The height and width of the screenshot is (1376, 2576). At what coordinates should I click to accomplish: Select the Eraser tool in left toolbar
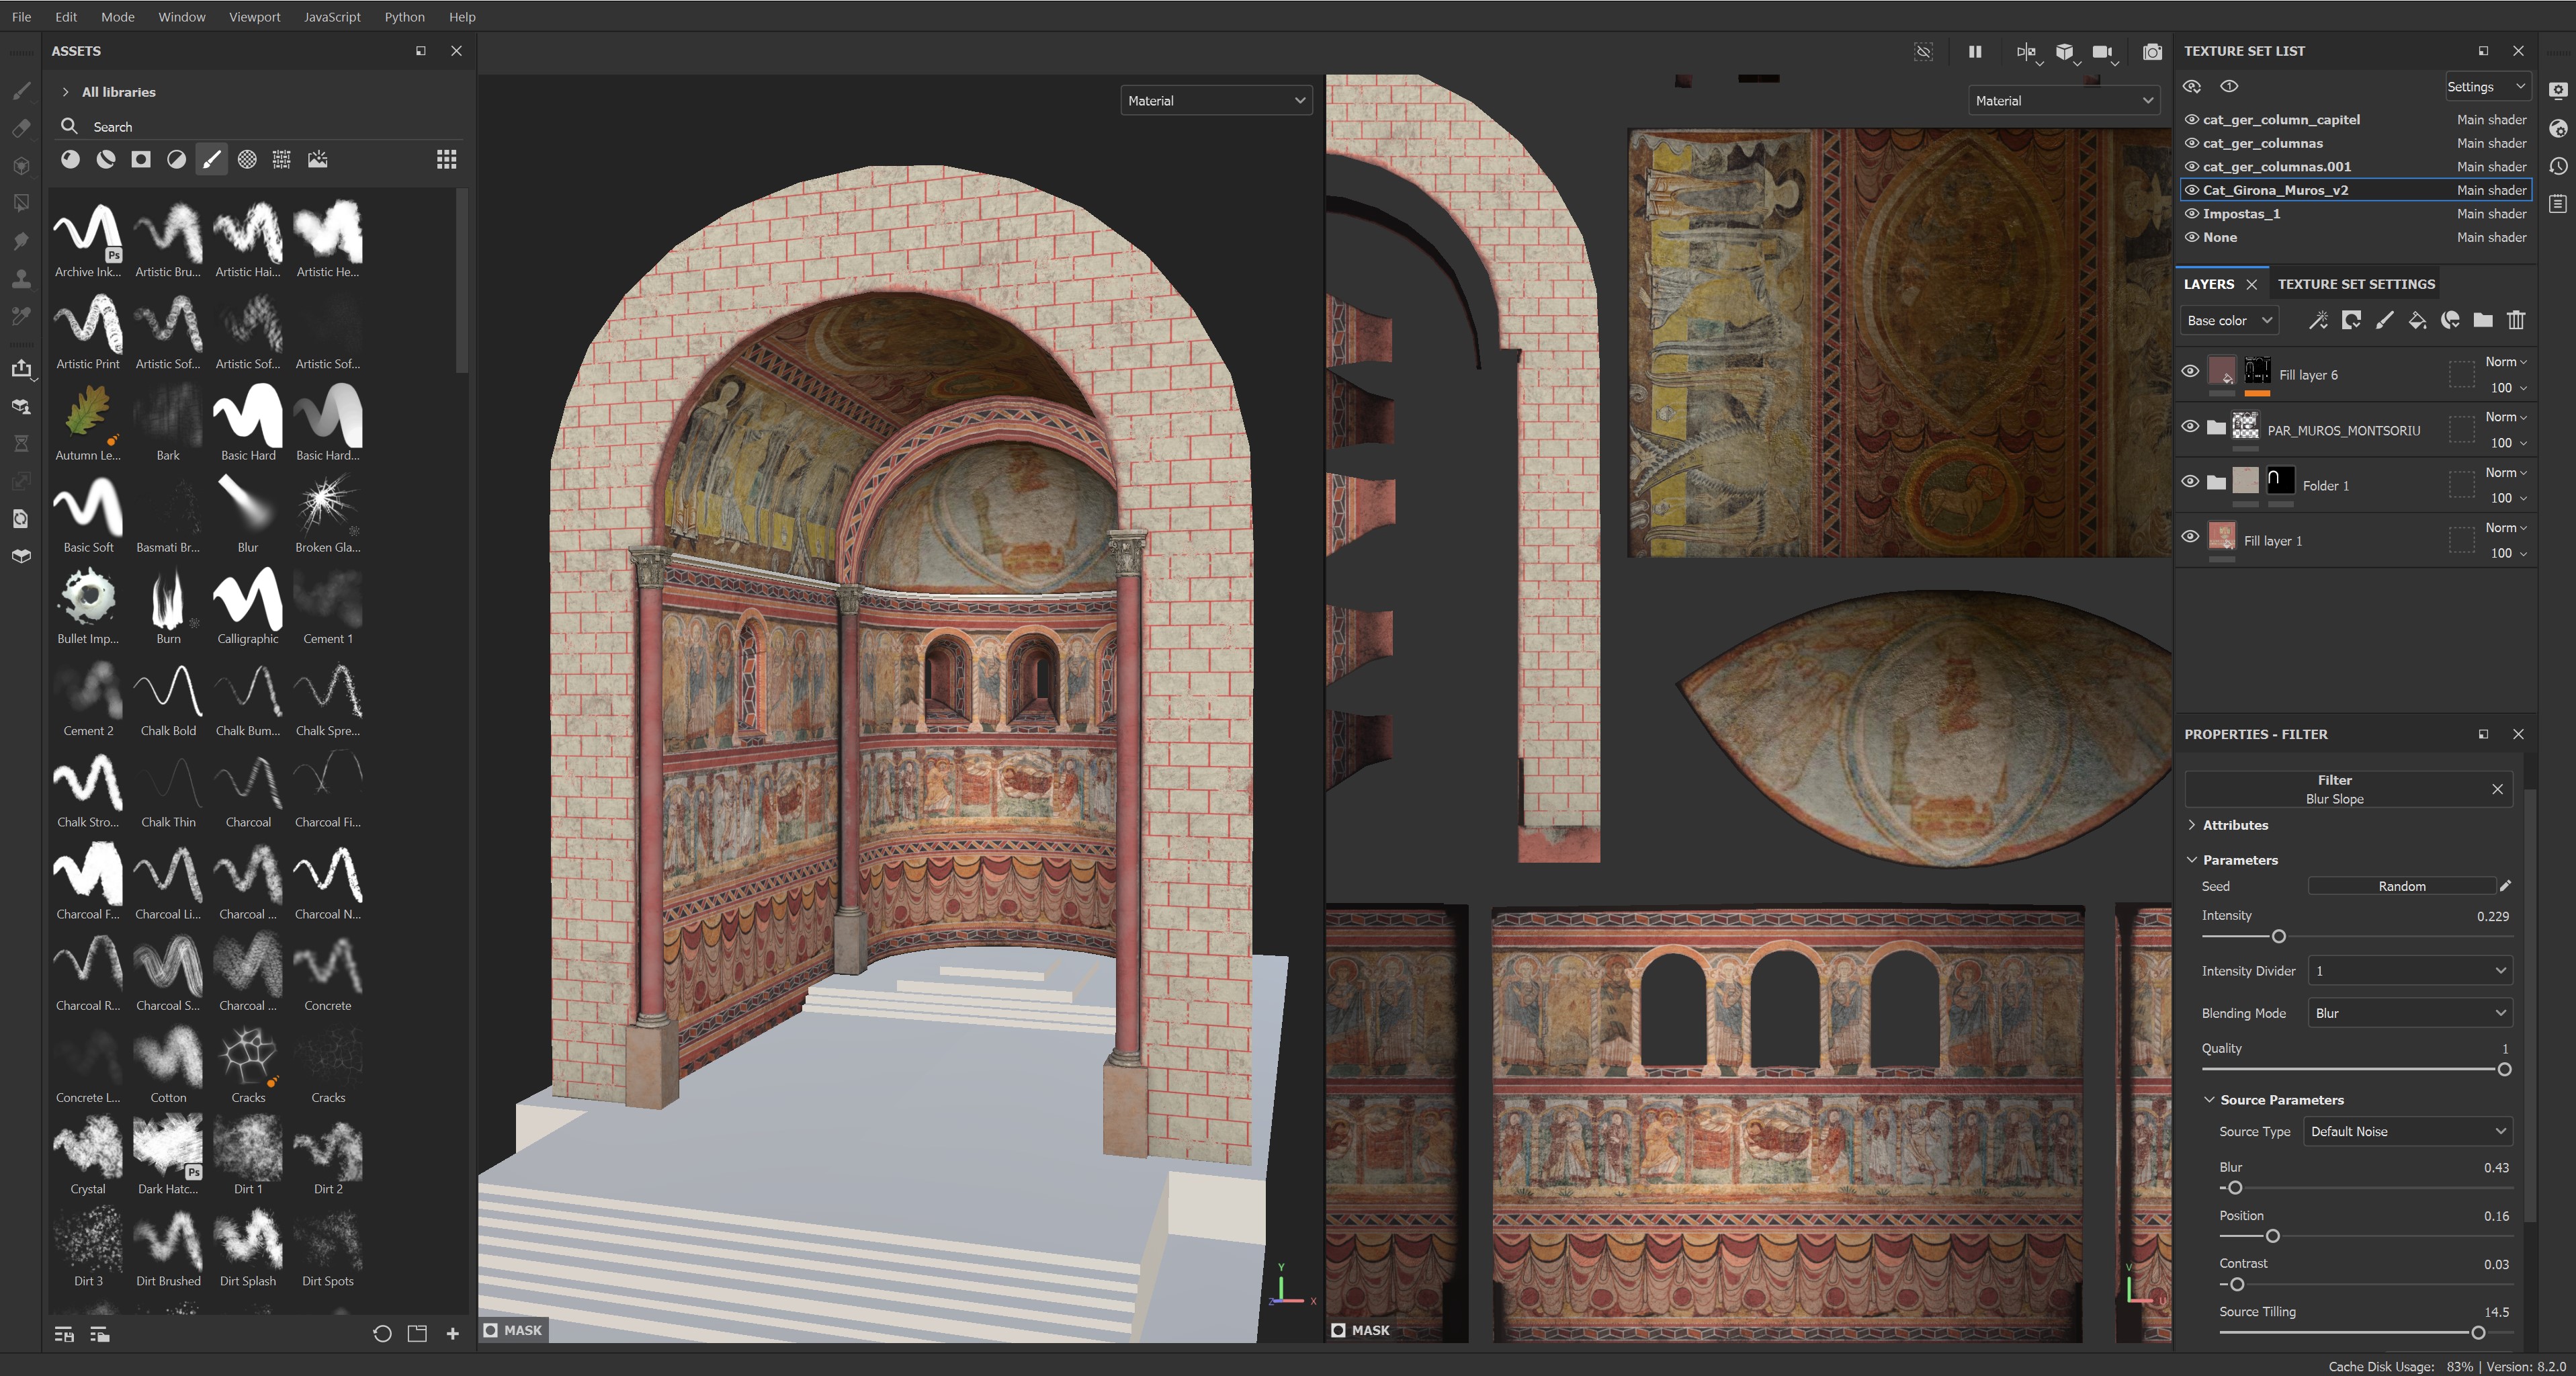21,128
